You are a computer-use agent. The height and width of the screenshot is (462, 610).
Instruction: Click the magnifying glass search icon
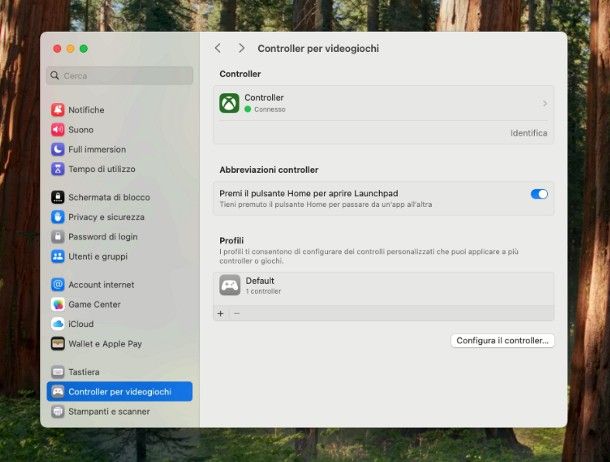pos(55,75)
